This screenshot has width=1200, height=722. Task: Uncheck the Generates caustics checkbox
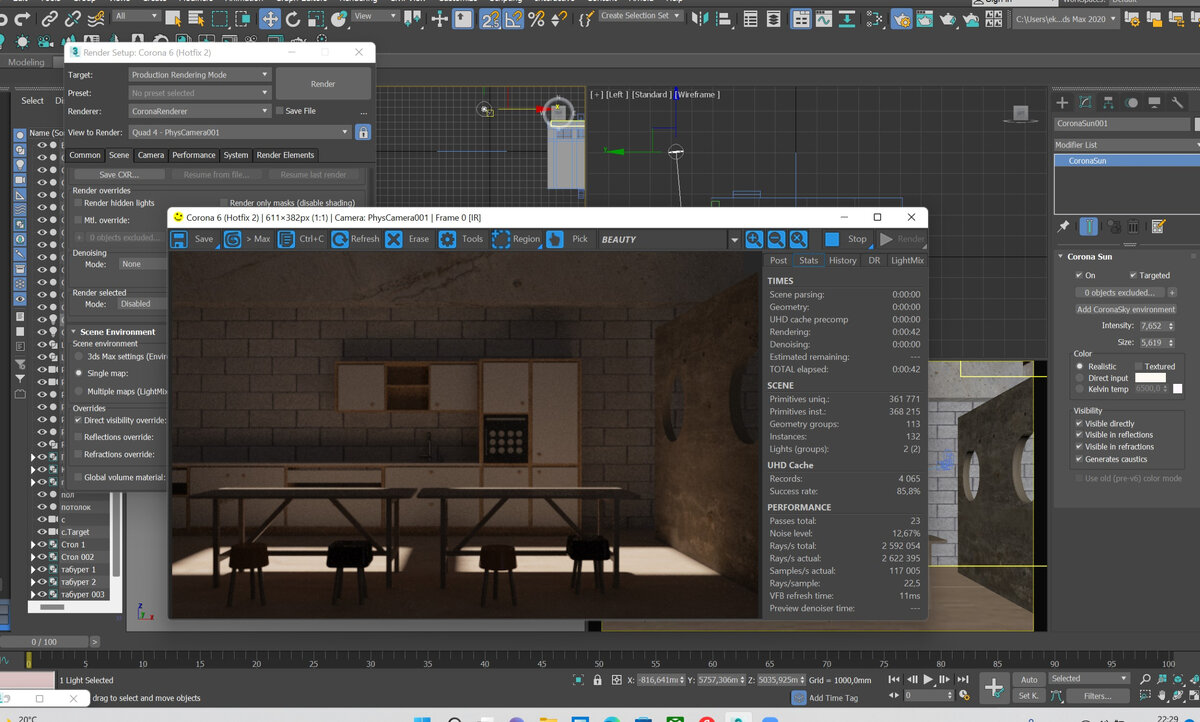click(1079, 459)
